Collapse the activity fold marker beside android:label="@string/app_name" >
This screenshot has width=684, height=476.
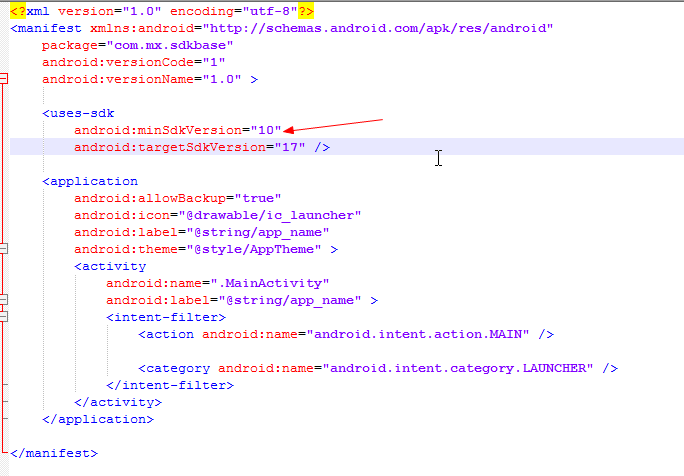3,300
